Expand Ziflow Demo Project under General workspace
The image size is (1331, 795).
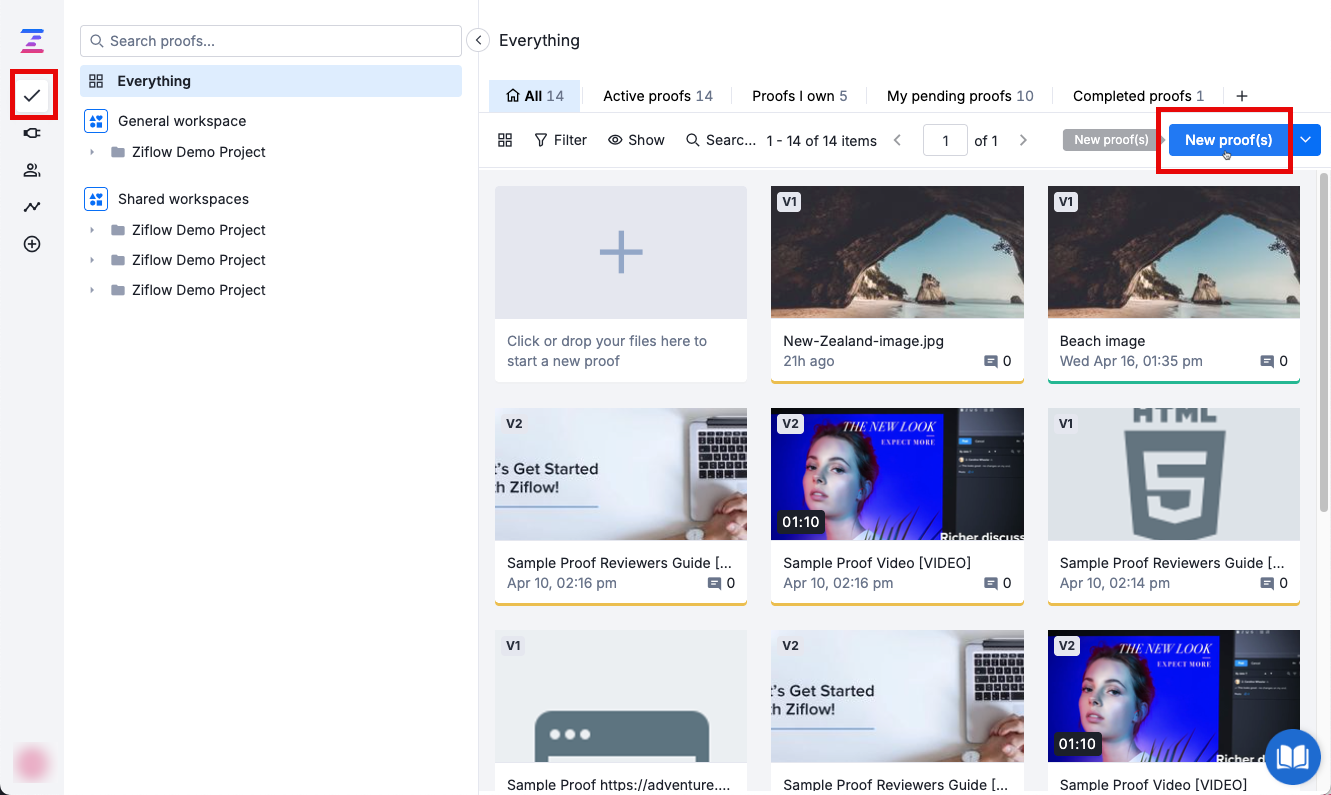point(92,152)
